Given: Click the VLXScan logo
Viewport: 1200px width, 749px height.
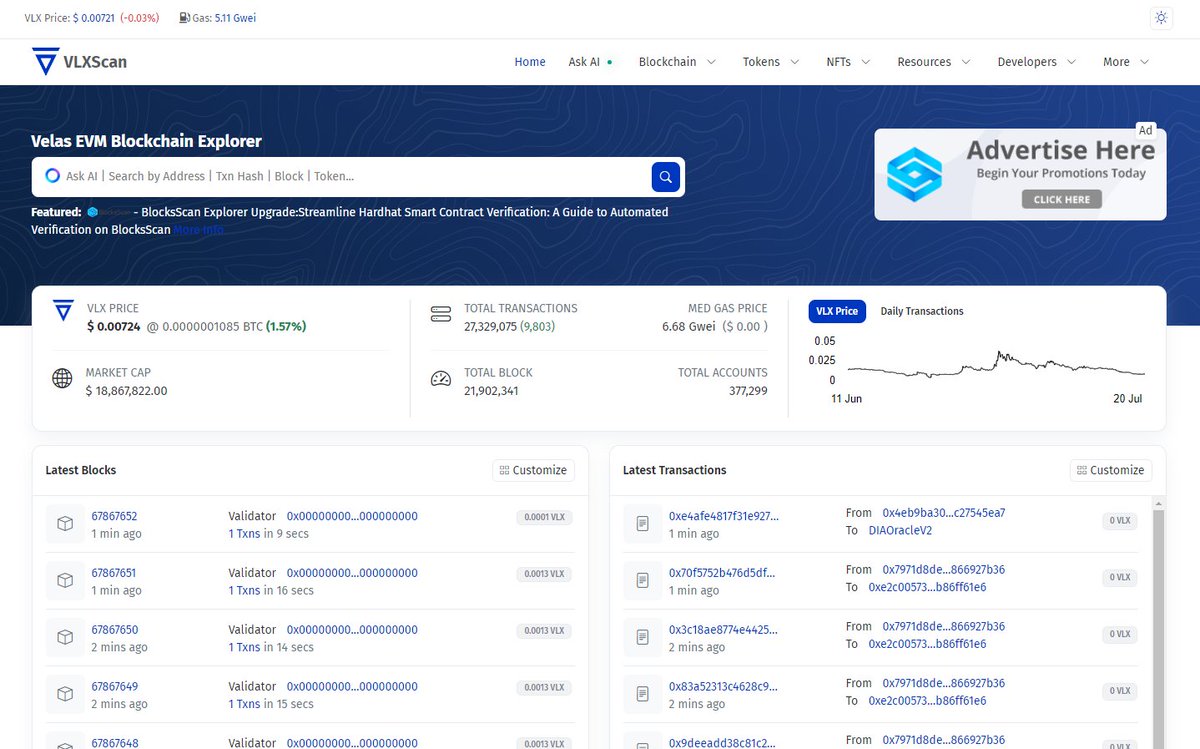Looking at the screenshot, I should [79, 62].
